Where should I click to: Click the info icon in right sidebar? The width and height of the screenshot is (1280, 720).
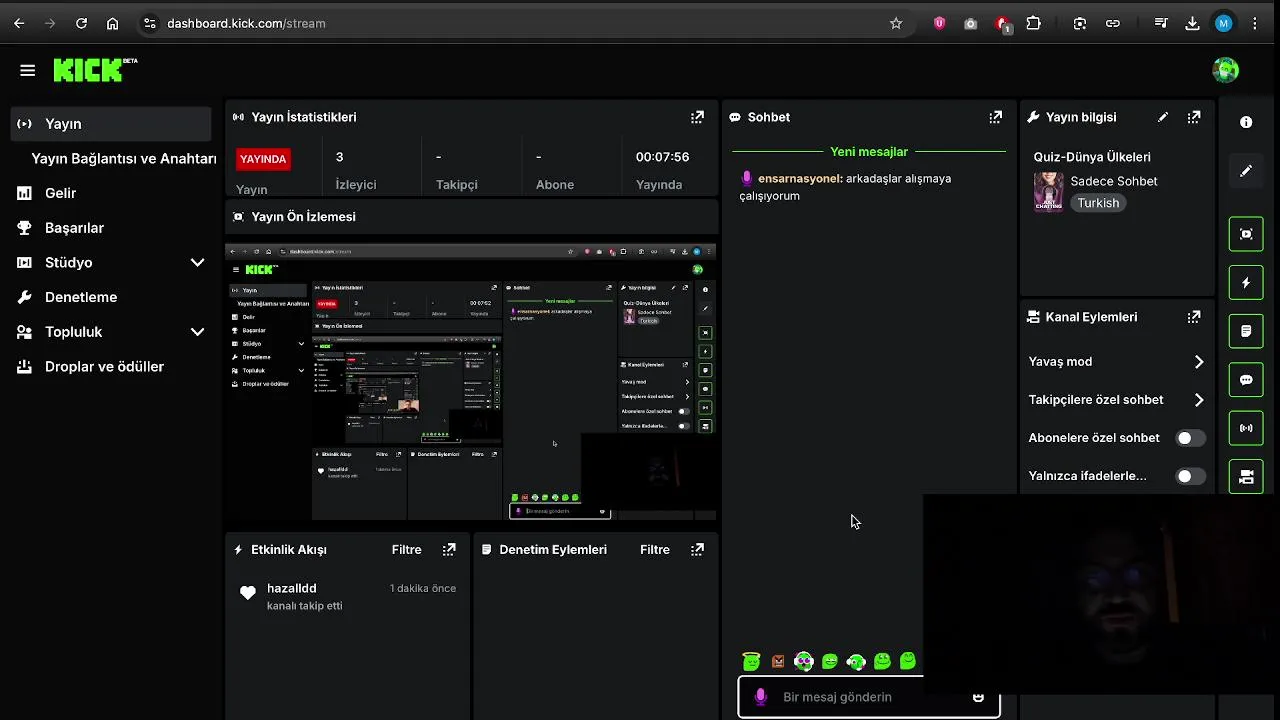click(1246, 122)
